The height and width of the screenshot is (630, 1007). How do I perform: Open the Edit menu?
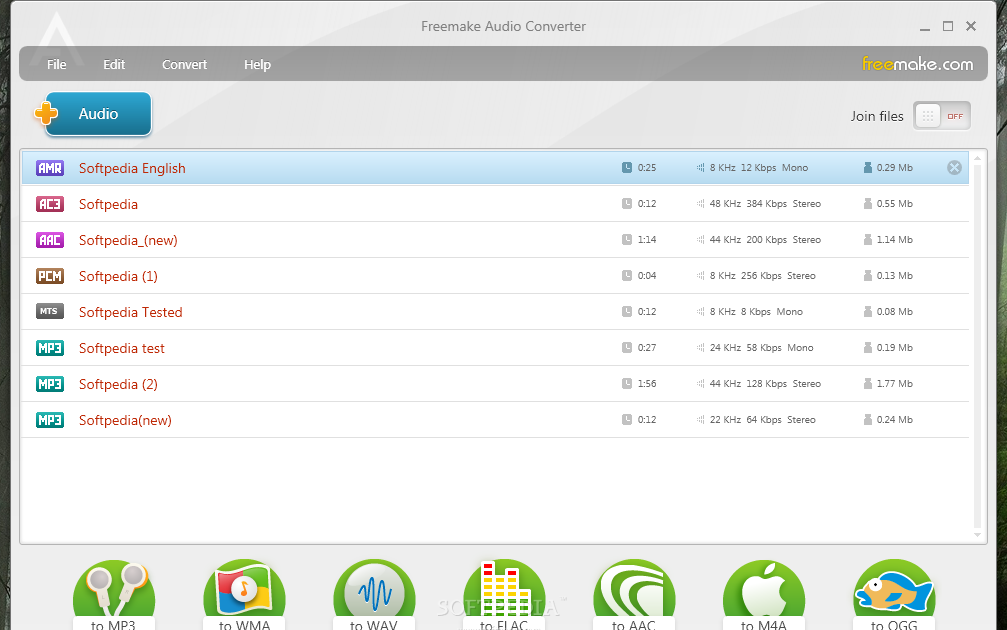pos(114,64)
